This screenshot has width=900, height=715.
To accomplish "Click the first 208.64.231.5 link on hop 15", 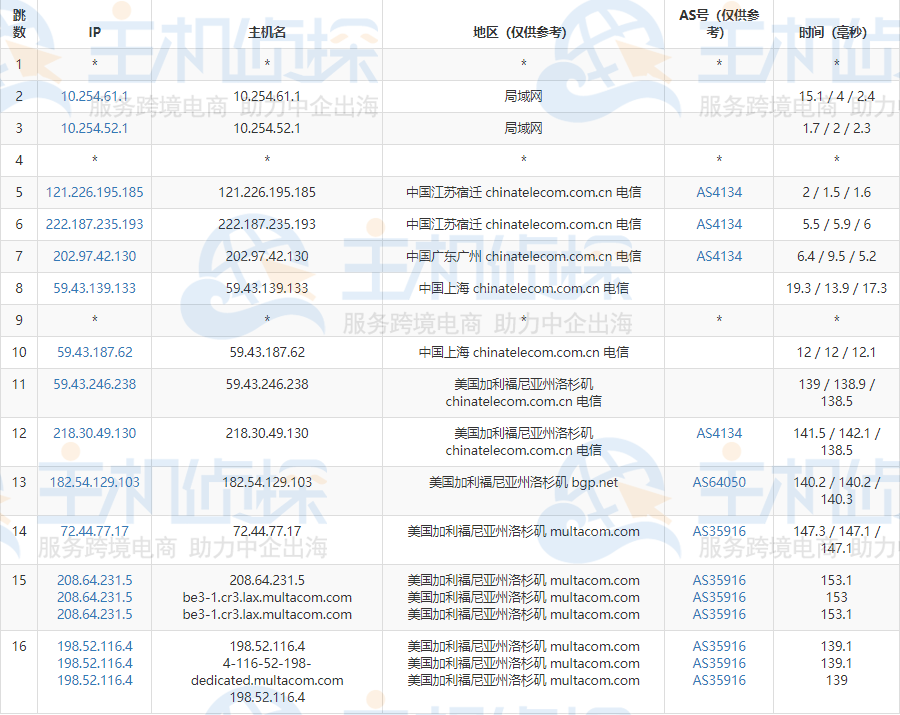I will click(x=94, y=578).
